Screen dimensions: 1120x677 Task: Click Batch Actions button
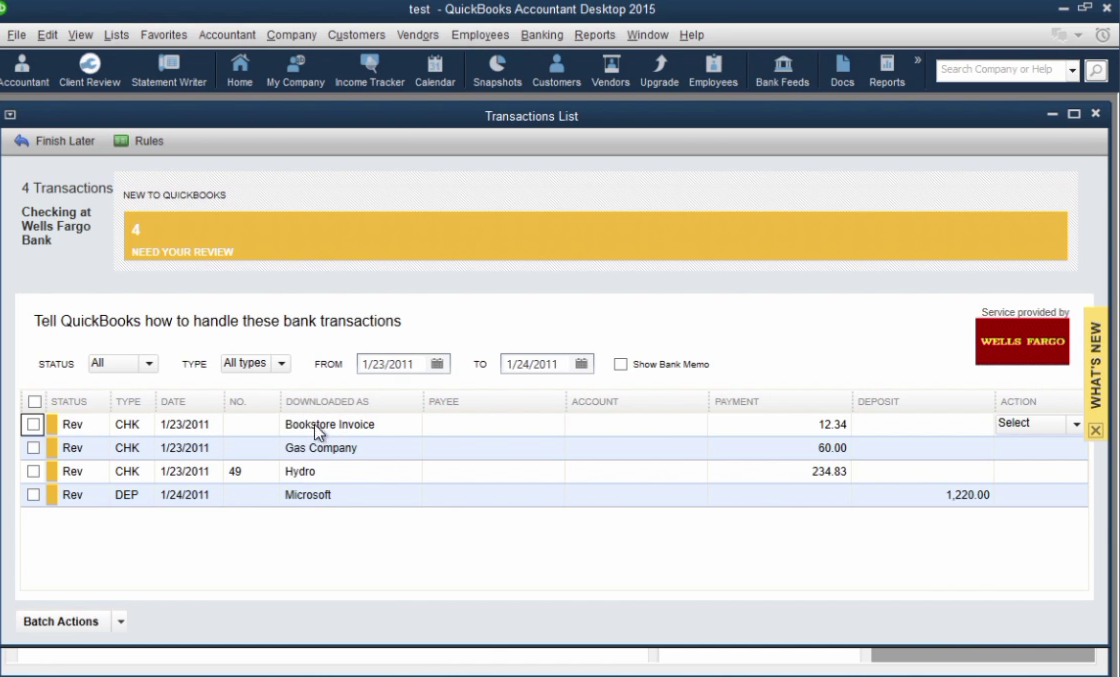(x=61, y=621)
